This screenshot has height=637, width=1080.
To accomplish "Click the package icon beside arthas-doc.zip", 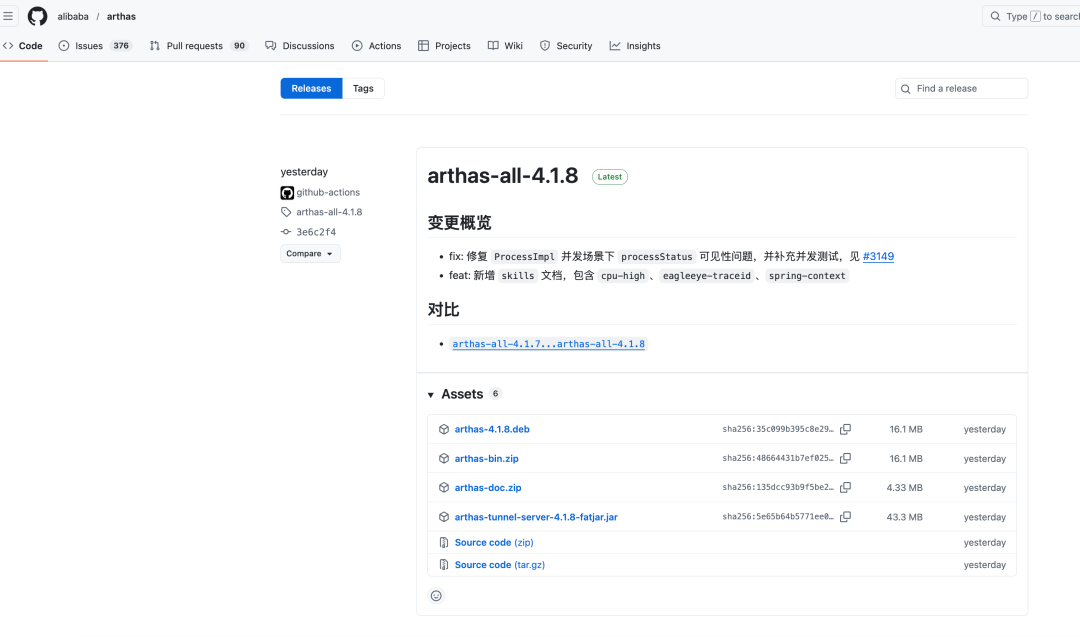I will click(x=444, y=488).
